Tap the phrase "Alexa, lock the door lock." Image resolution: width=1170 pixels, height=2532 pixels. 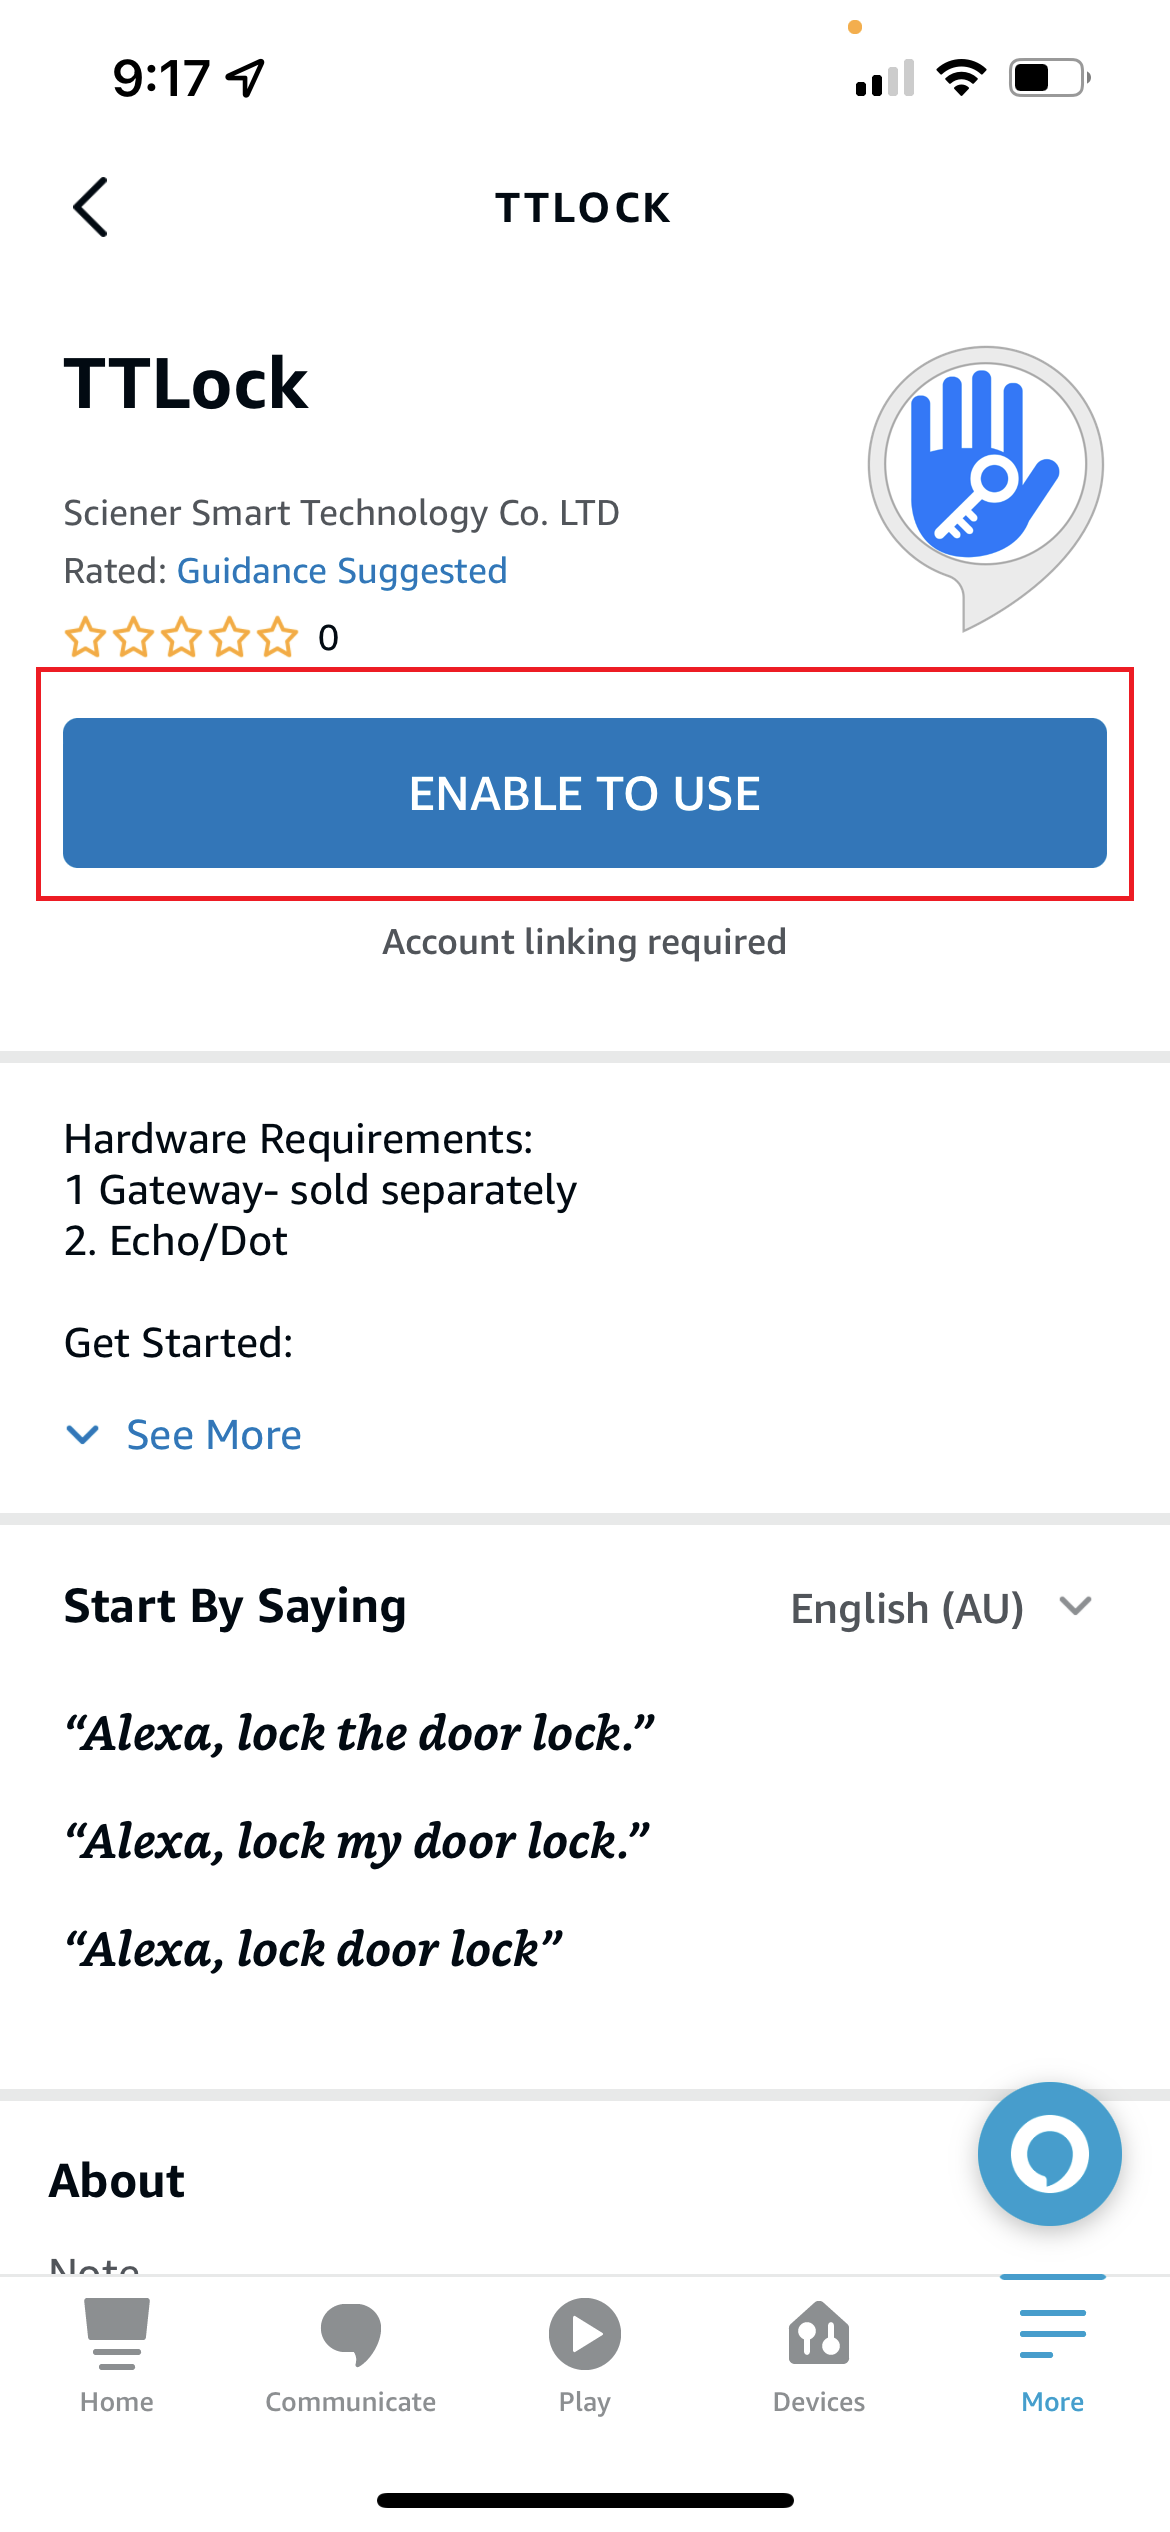[360, 1733]
